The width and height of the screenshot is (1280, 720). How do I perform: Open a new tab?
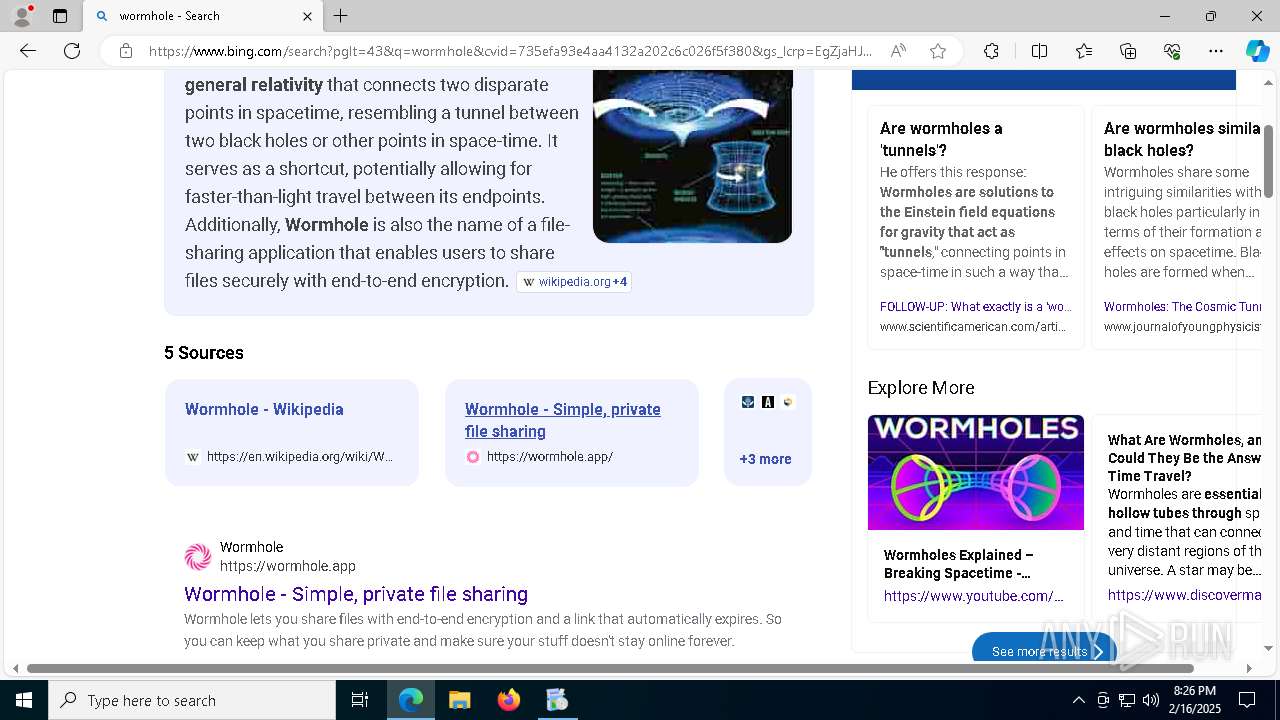340,16
